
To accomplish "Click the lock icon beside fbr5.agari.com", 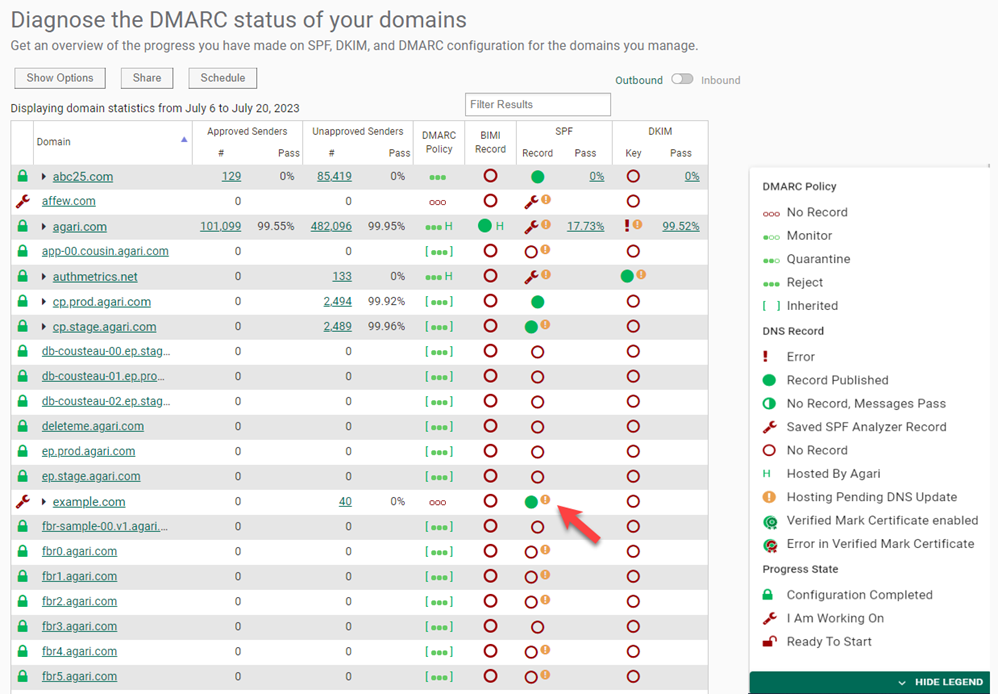I will click(22, 676).
